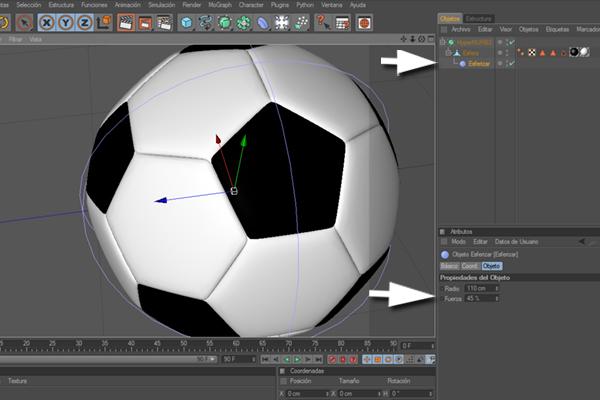The width and height of the screenshot is (600, 400).
Task: Click the context help question-mark icon
Action: tap(323, 23)
